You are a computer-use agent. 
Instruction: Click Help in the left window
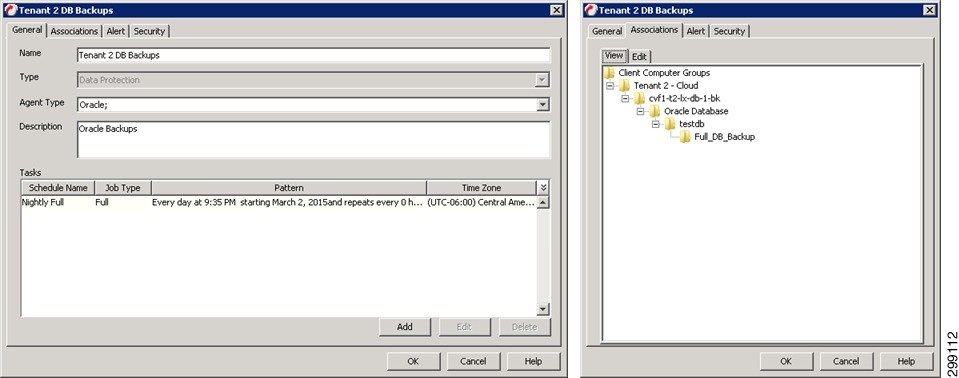point(533,361)
